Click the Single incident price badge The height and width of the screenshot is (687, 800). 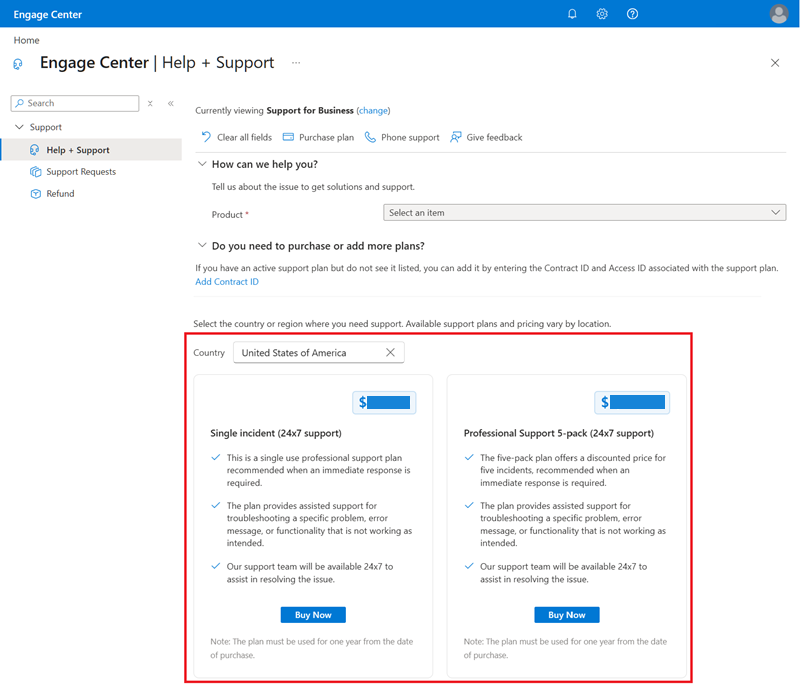(384, 402)
